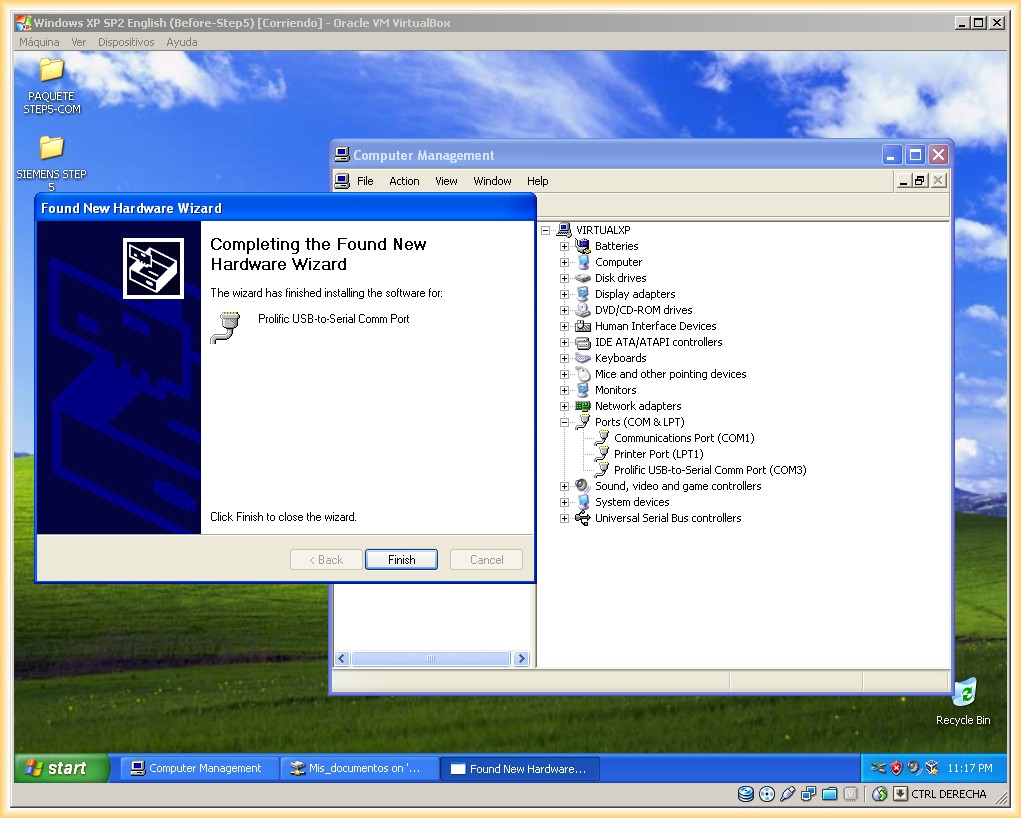
Task: Open the Recycle Bin on desktop
Action: (x=963, y=693)
